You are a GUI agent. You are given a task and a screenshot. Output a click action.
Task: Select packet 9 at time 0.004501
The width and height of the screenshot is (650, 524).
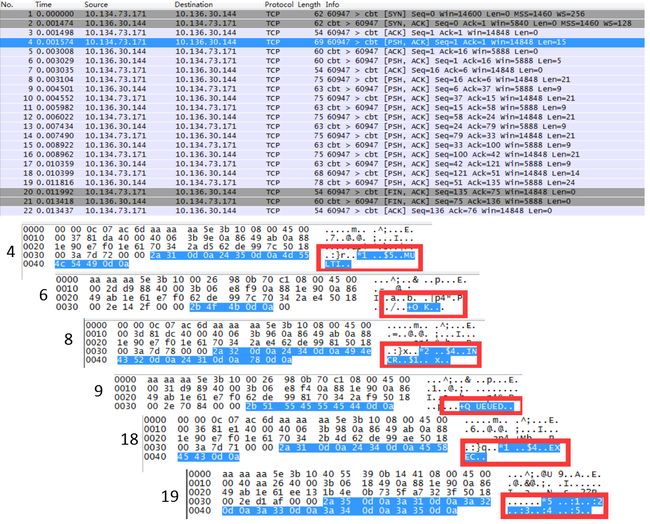[x=322, y=89]
